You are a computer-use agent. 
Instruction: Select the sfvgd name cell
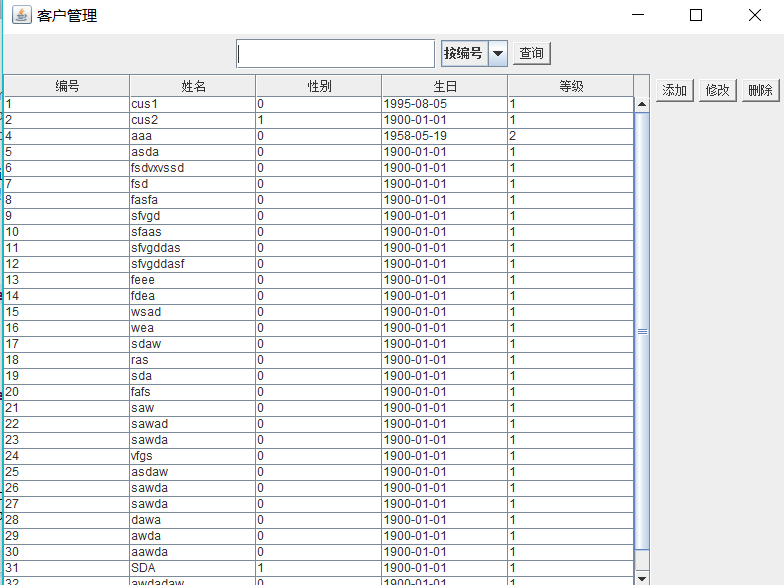[192, 216]
